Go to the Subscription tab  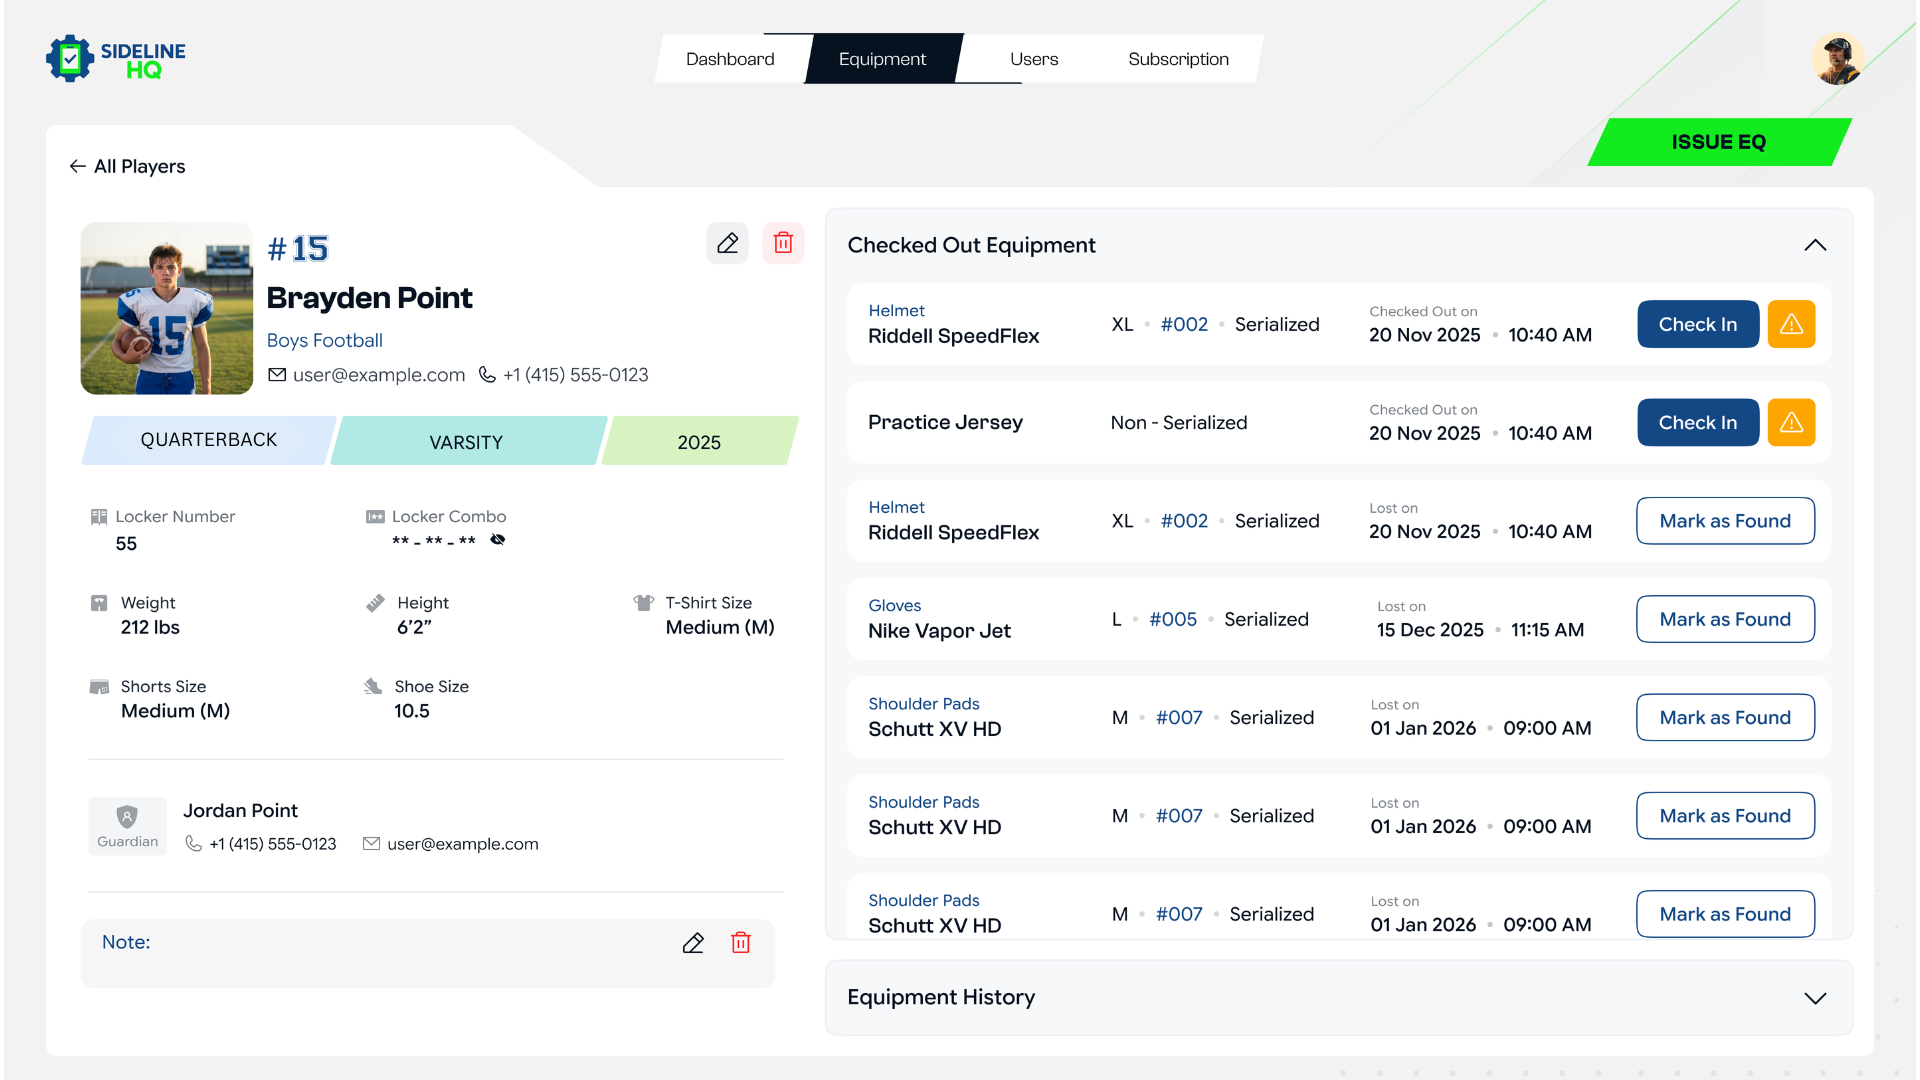1178,59
